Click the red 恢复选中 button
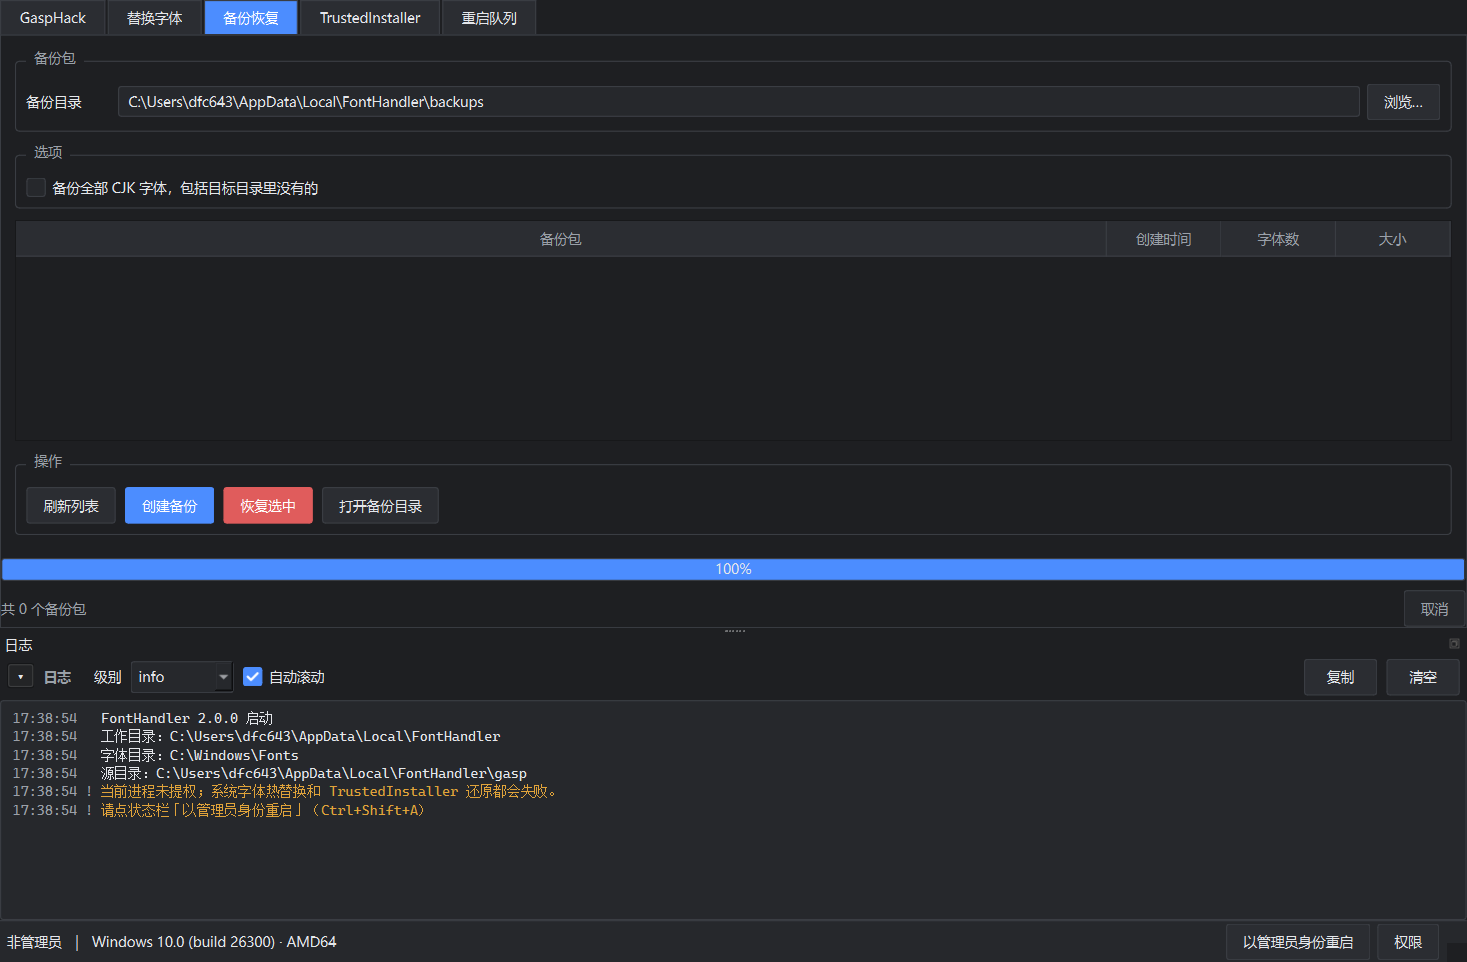 coord(268,506)
